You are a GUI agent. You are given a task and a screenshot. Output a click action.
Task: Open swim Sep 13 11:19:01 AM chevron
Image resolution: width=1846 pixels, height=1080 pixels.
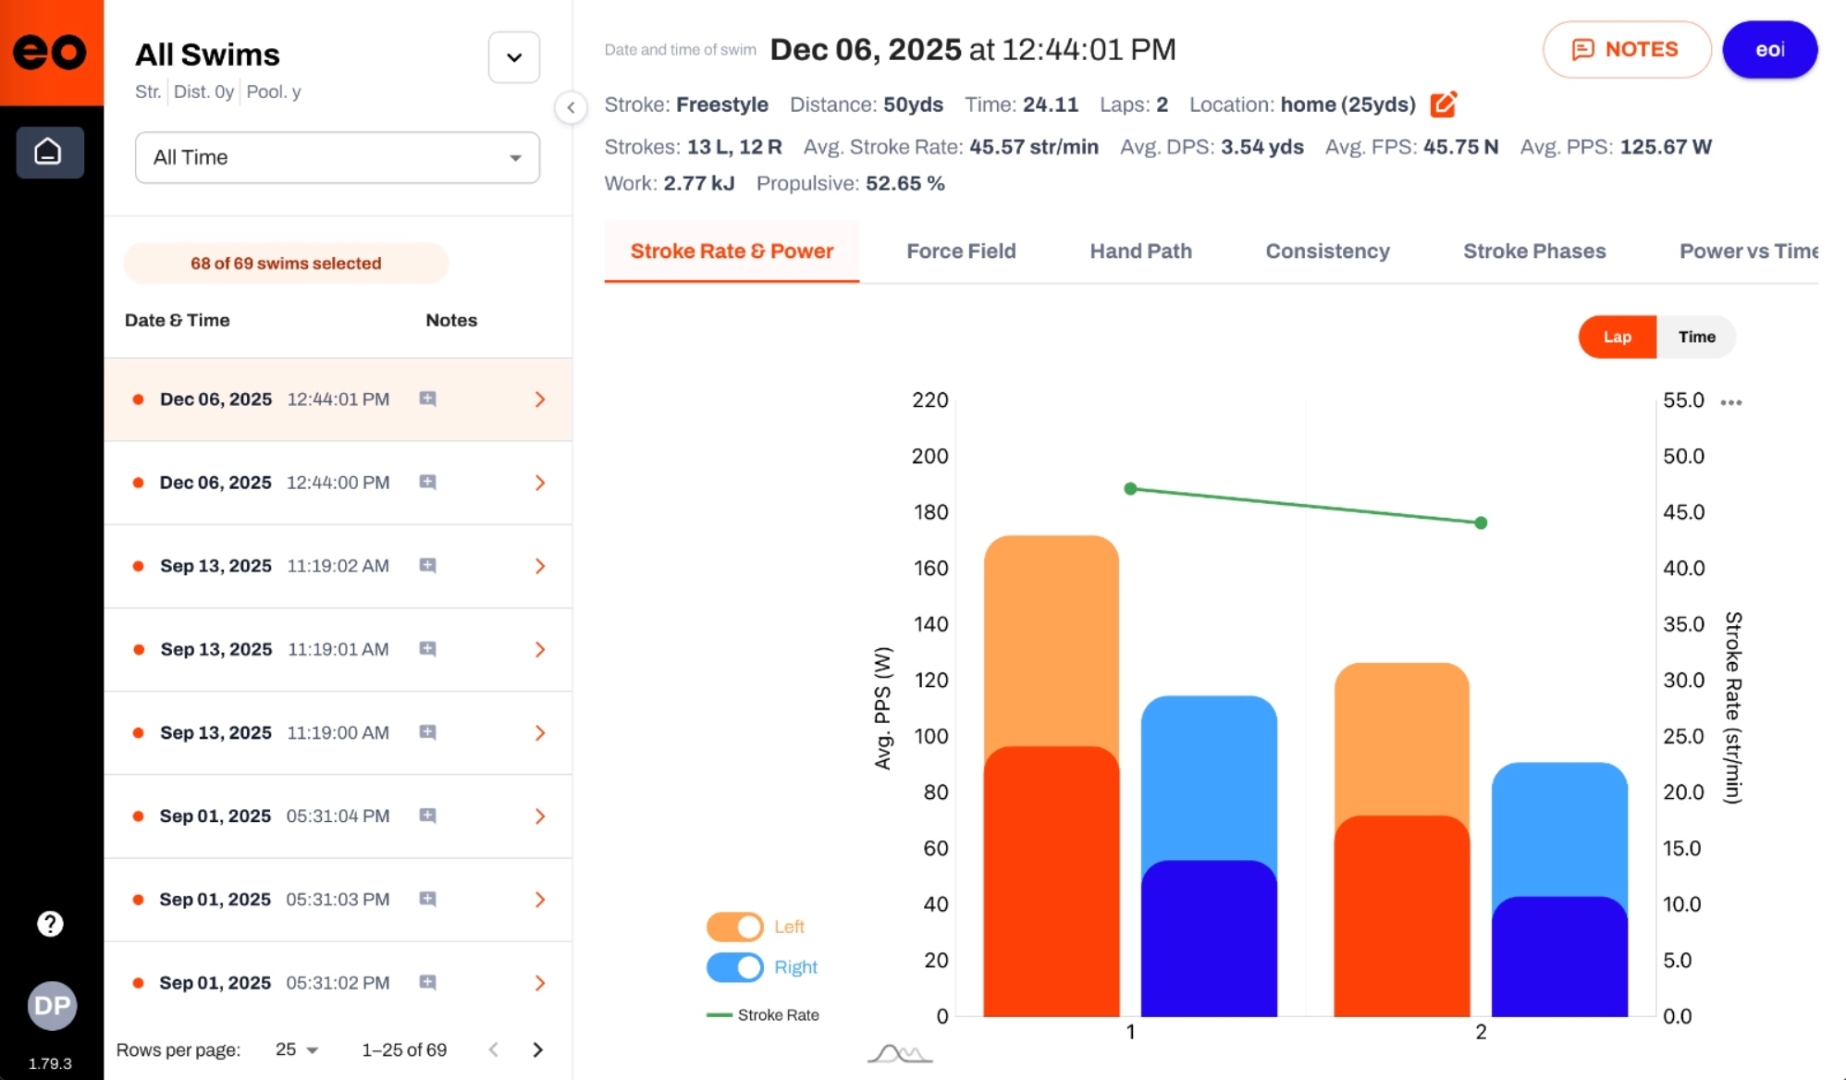click(540, 649)
